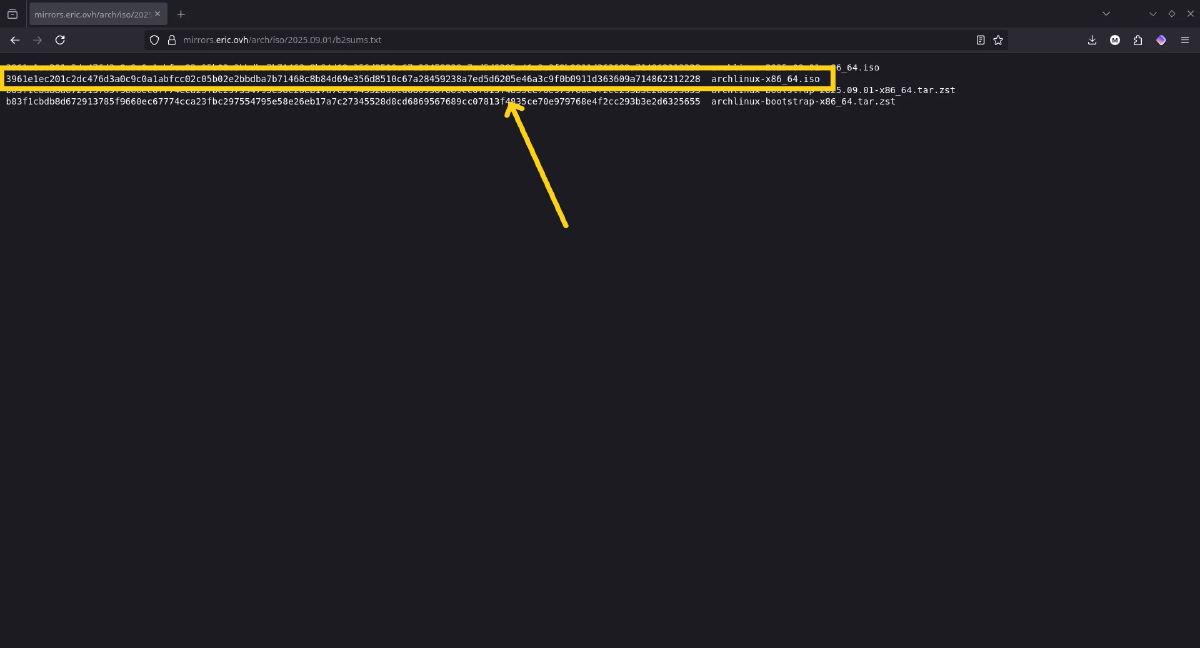Click the archlinux-x86_64.iso filename text
The width and height of the screenshot is (1200, 648).
point(765,79)
